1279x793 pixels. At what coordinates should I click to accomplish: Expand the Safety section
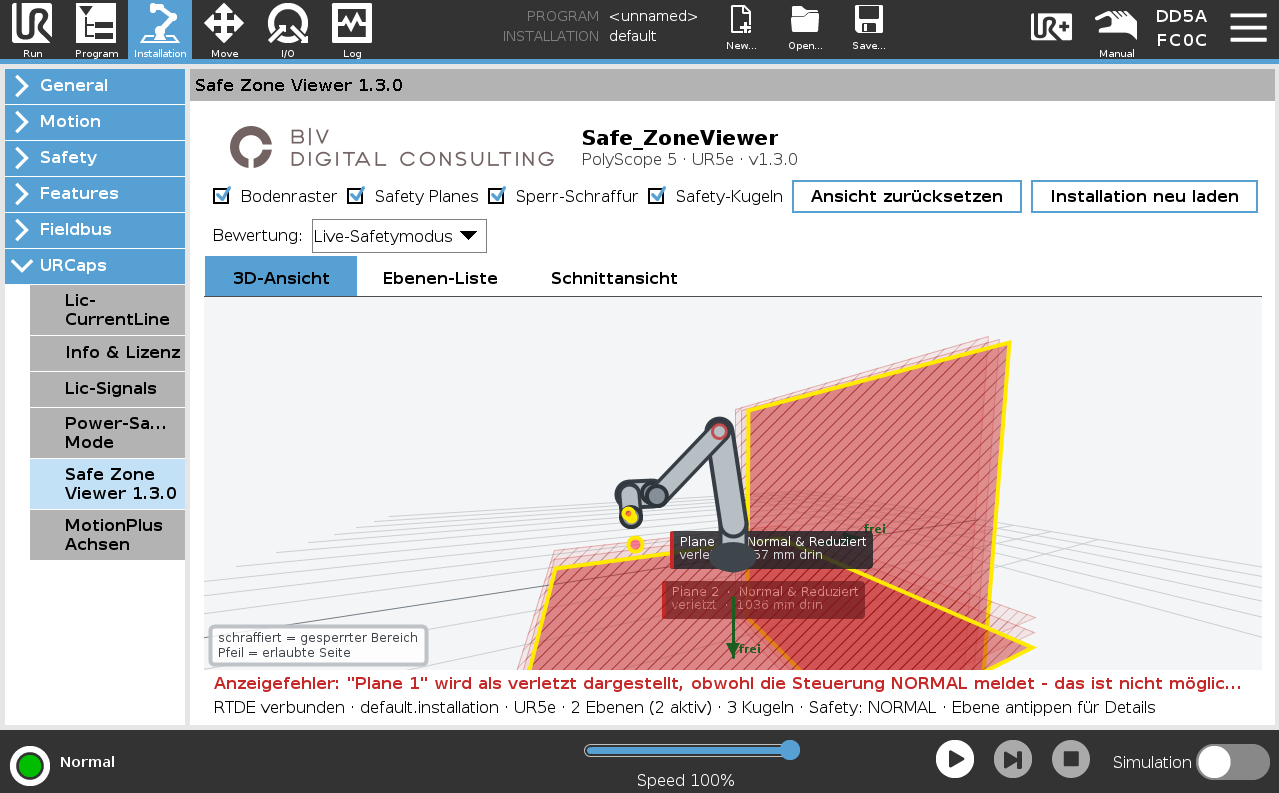pyautogui.click(x=95, y=158)
